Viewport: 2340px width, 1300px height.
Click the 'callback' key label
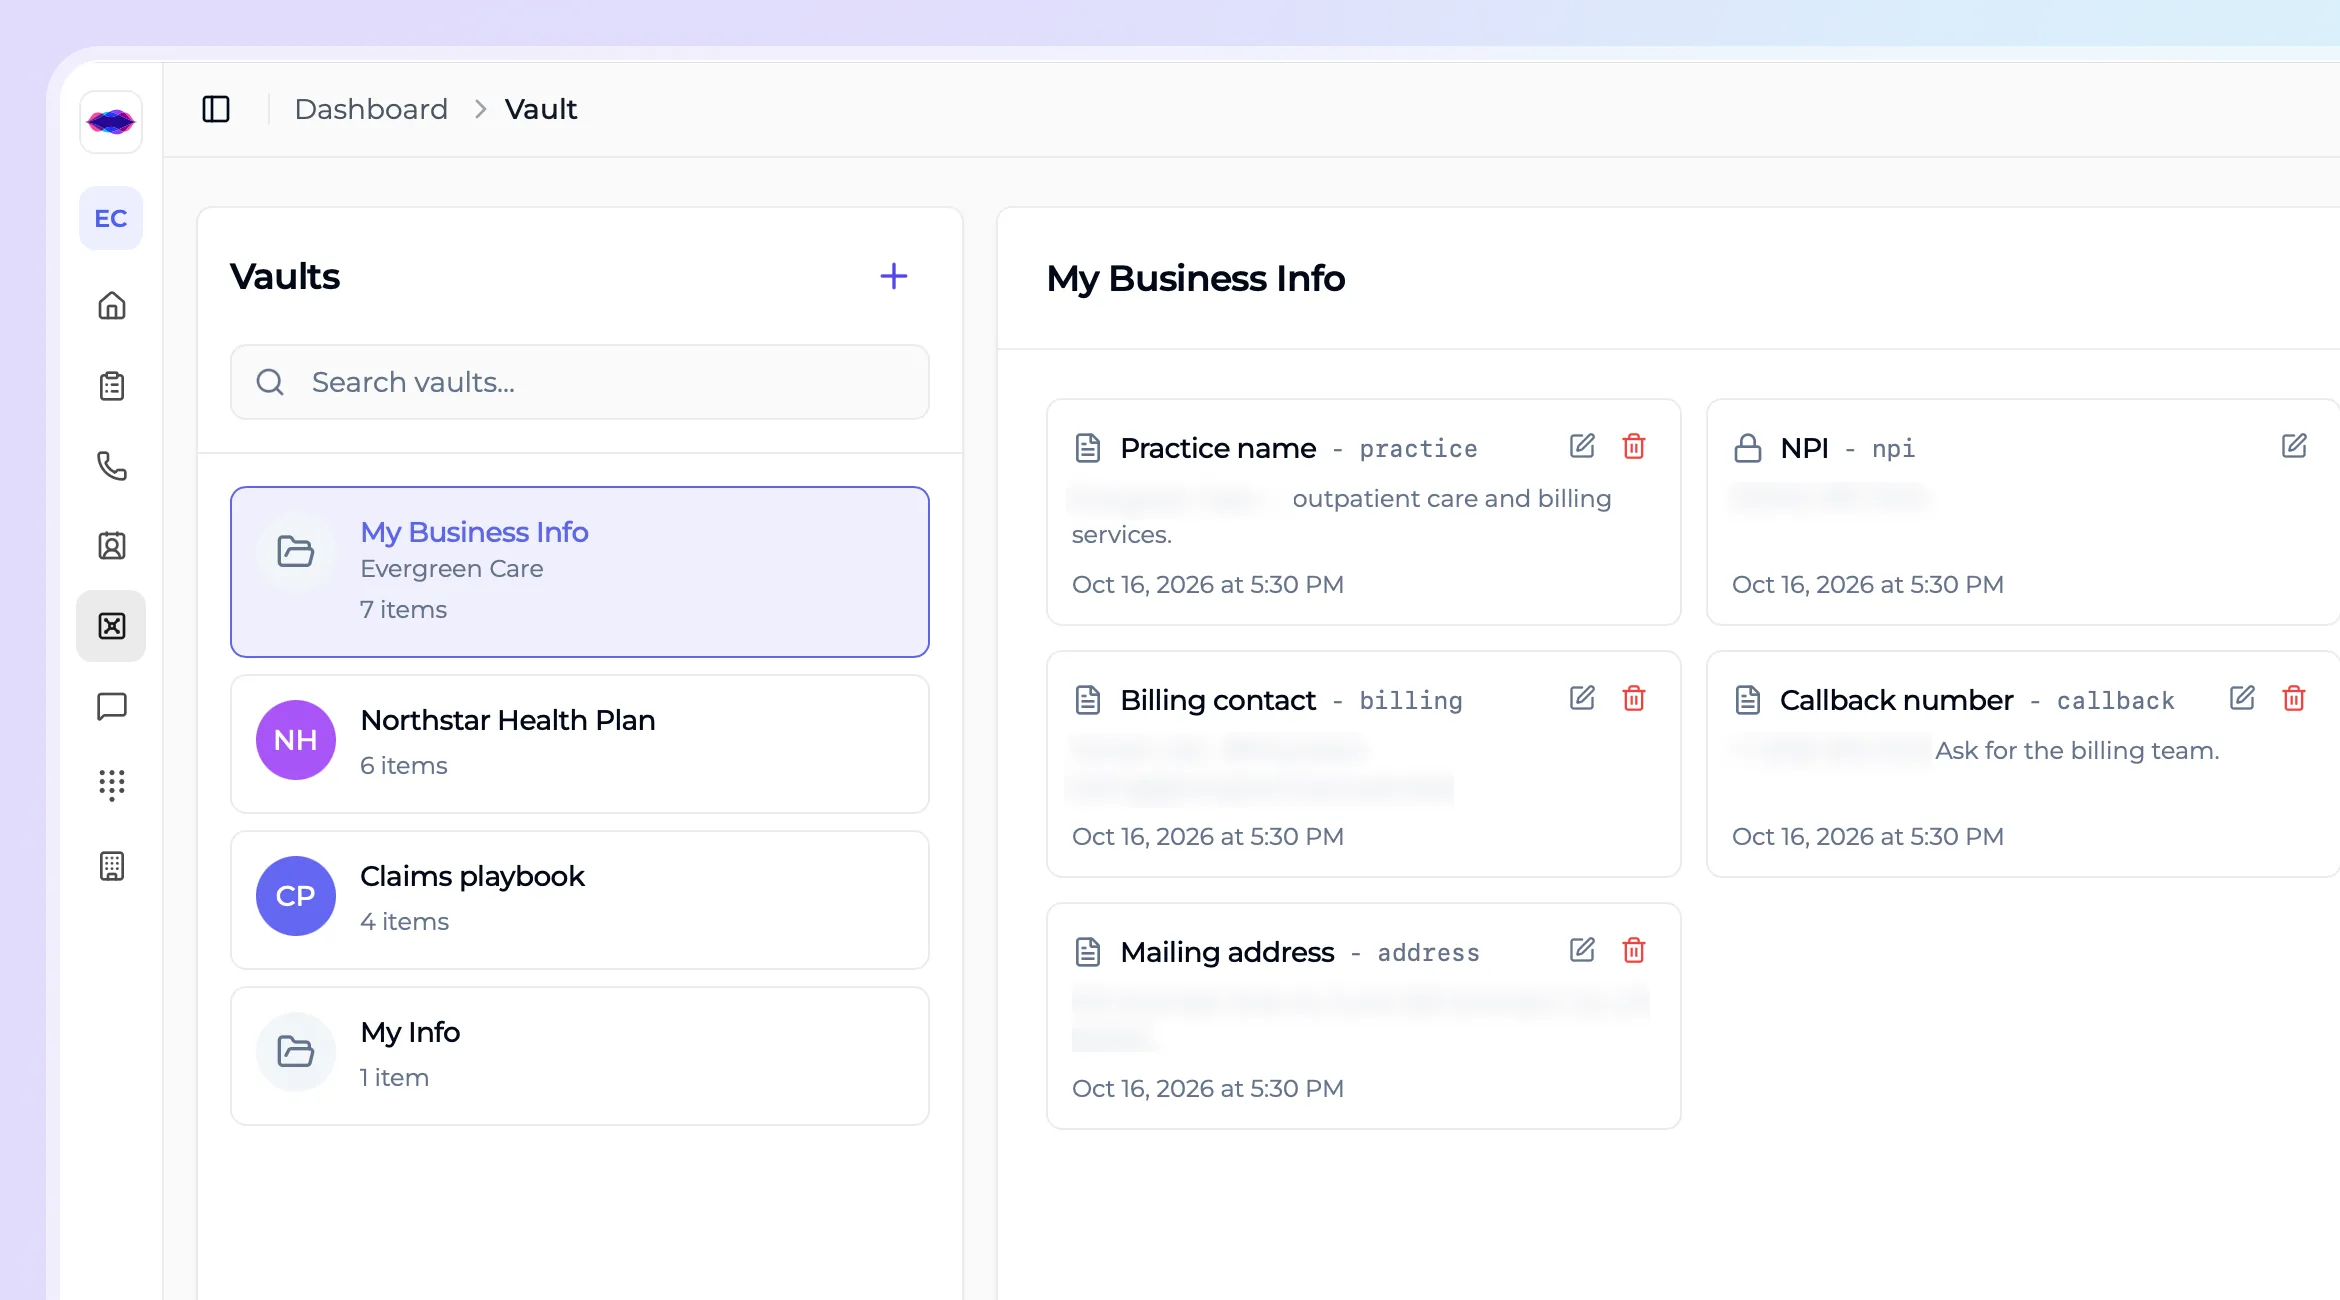[x=2116, y=701]
